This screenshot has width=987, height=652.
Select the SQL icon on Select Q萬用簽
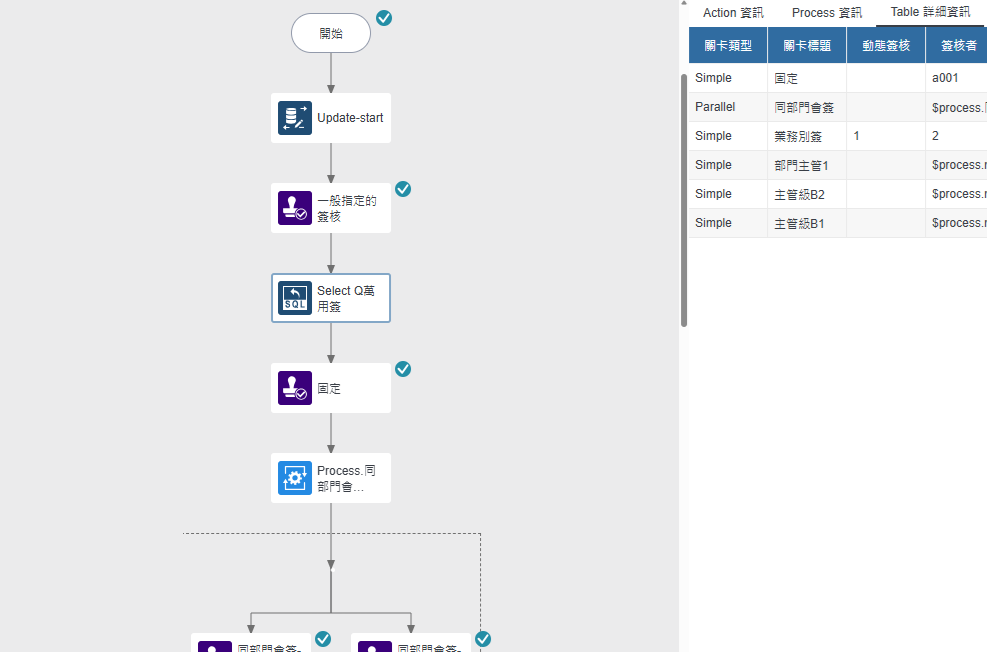[x=294, y=298]
